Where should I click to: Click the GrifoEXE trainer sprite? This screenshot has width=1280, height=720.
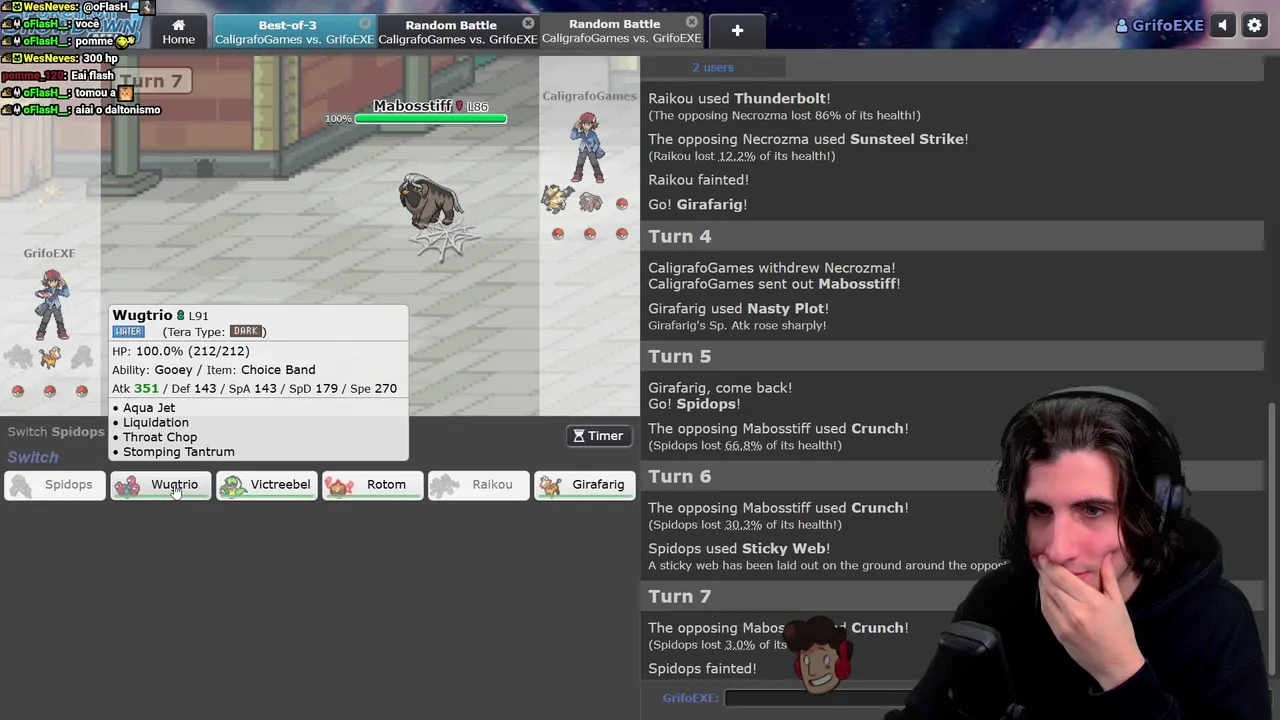(x=51, y=304)
